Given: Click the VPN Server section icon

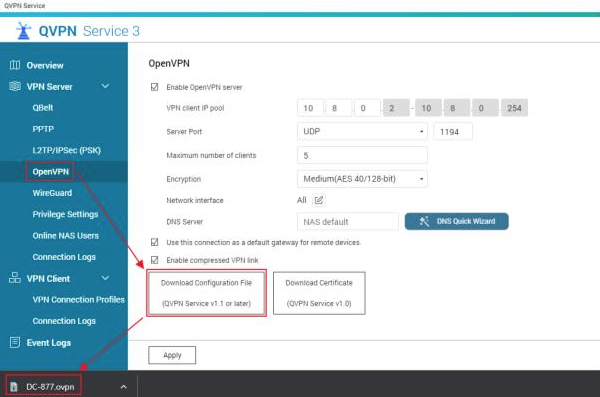Looking at the screenshot, I should (x=15, y=86).
